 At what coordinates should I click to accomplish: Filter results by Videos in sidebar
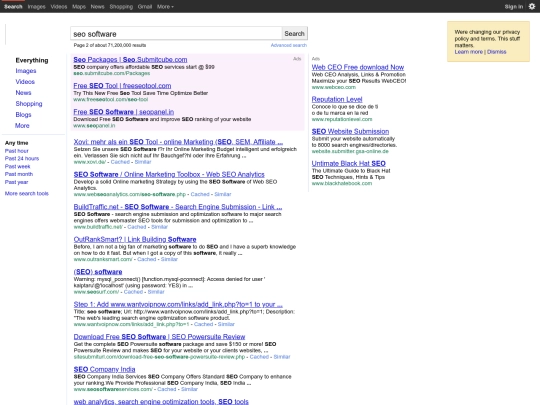coord(25,82)
